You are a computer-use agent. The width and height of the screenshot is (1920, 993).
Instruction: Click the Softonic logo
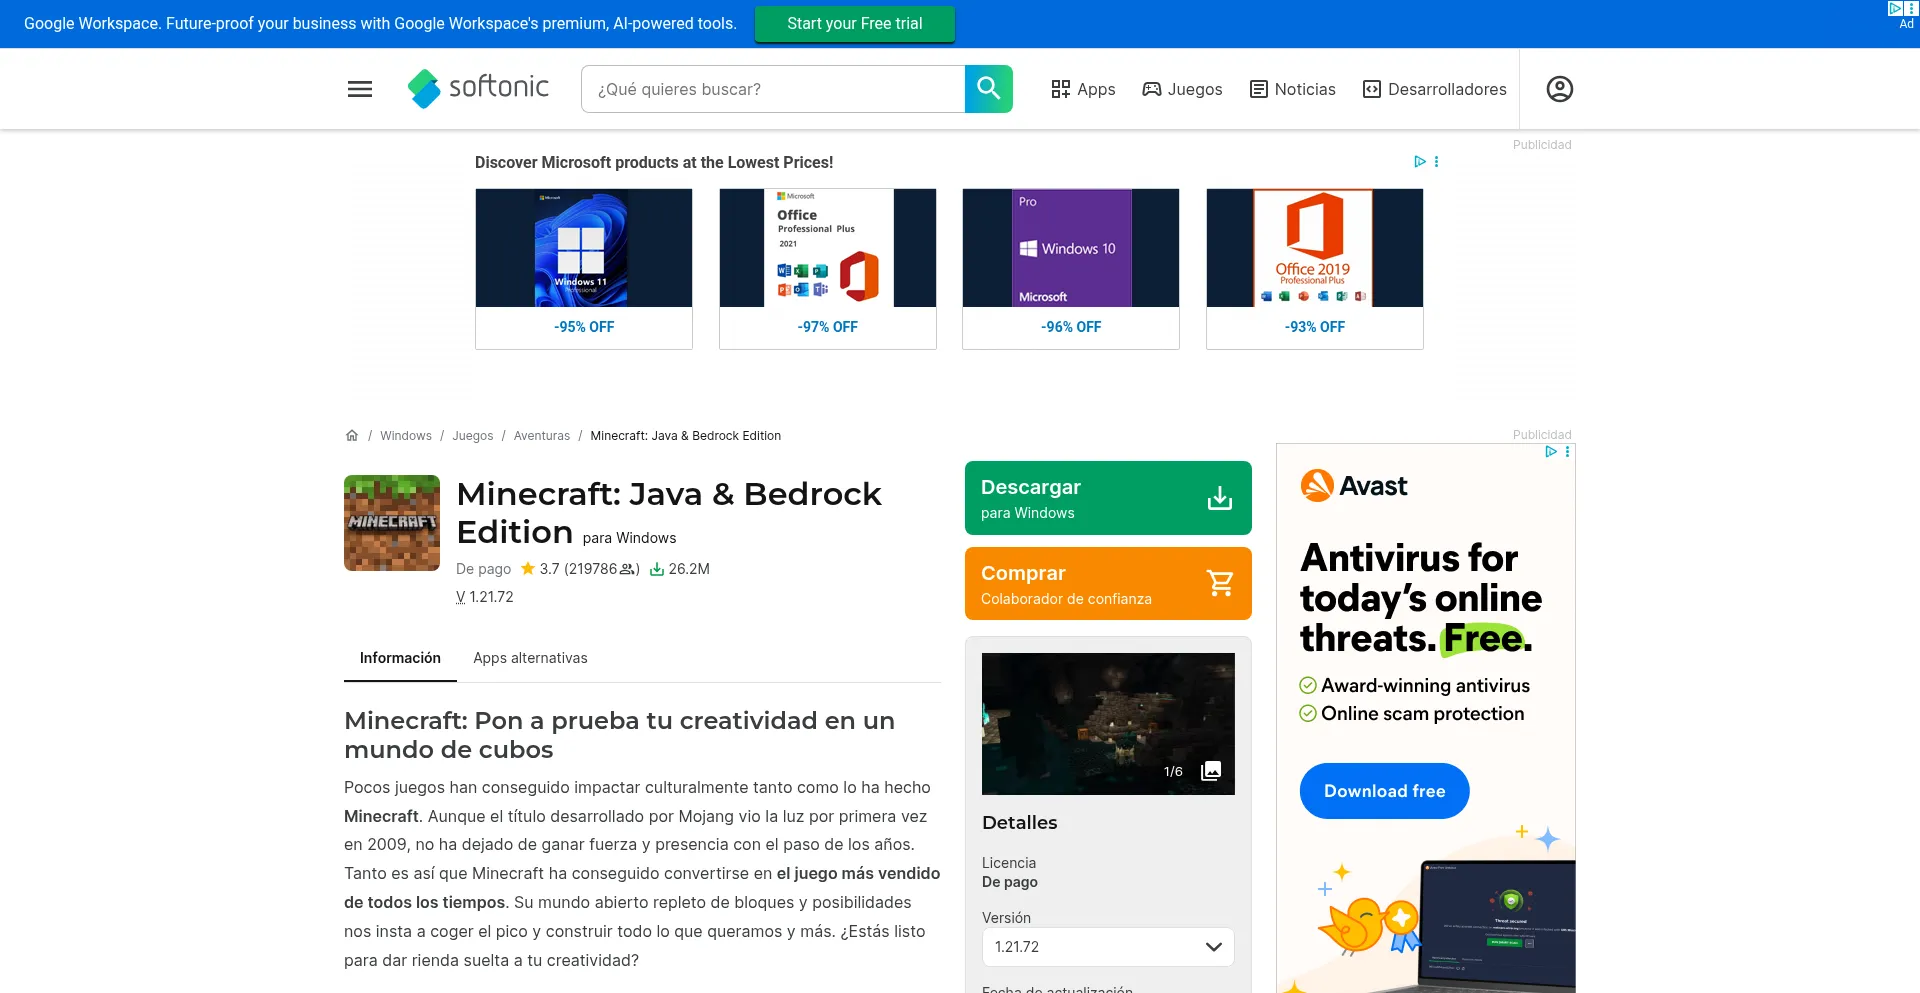(478, 89)
